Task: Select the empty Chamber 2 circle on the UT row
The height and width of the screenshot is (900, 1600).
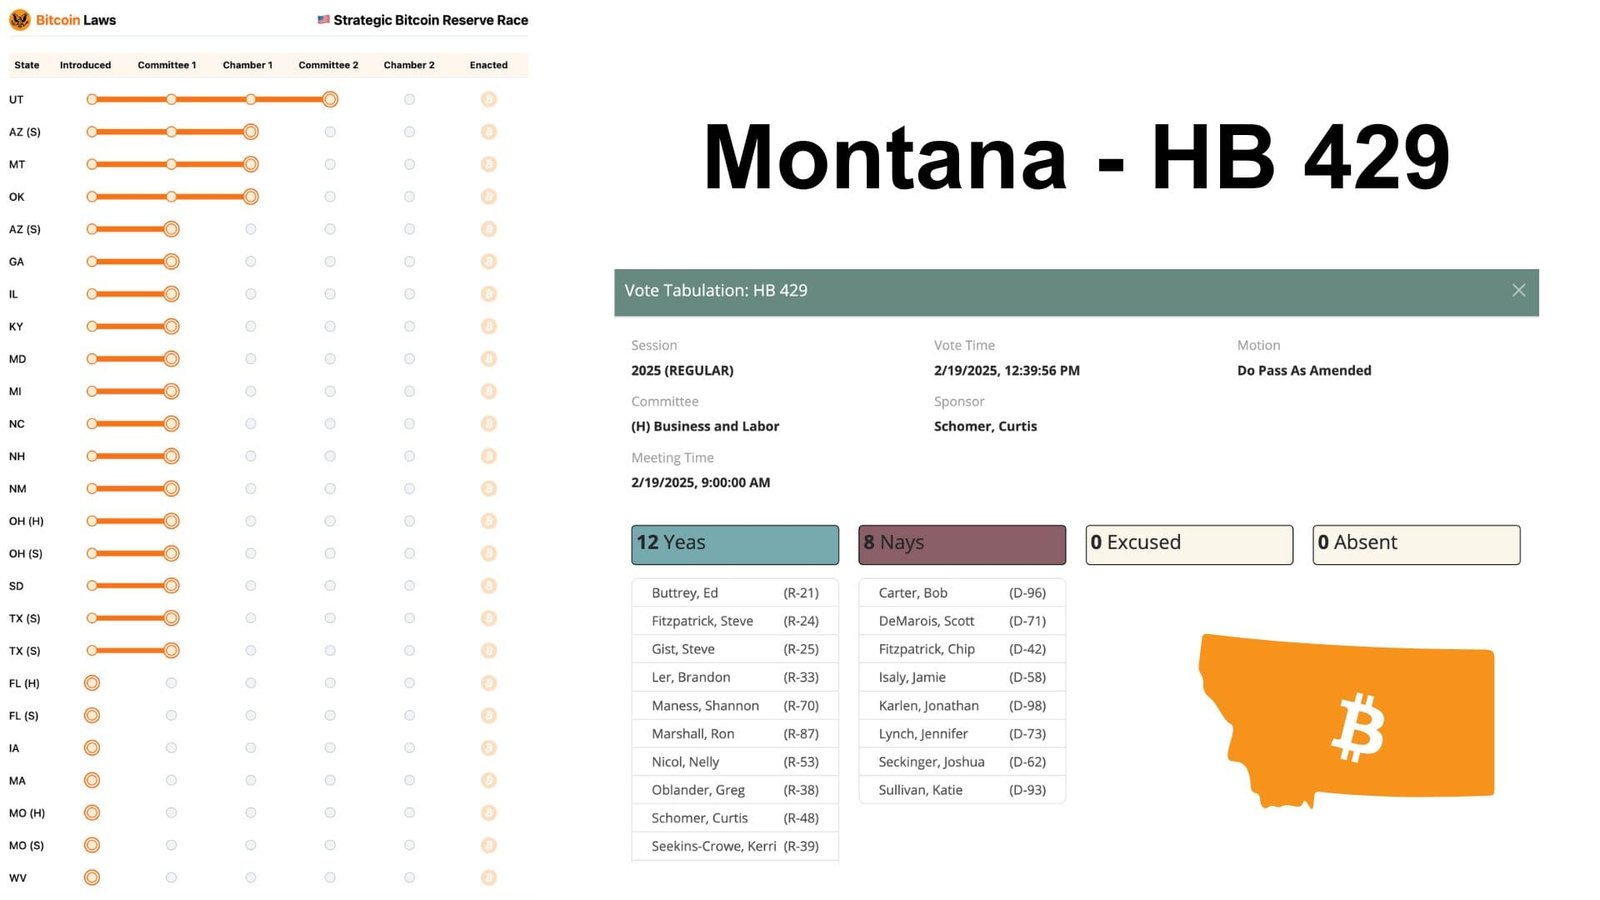Action: [409, 99]
